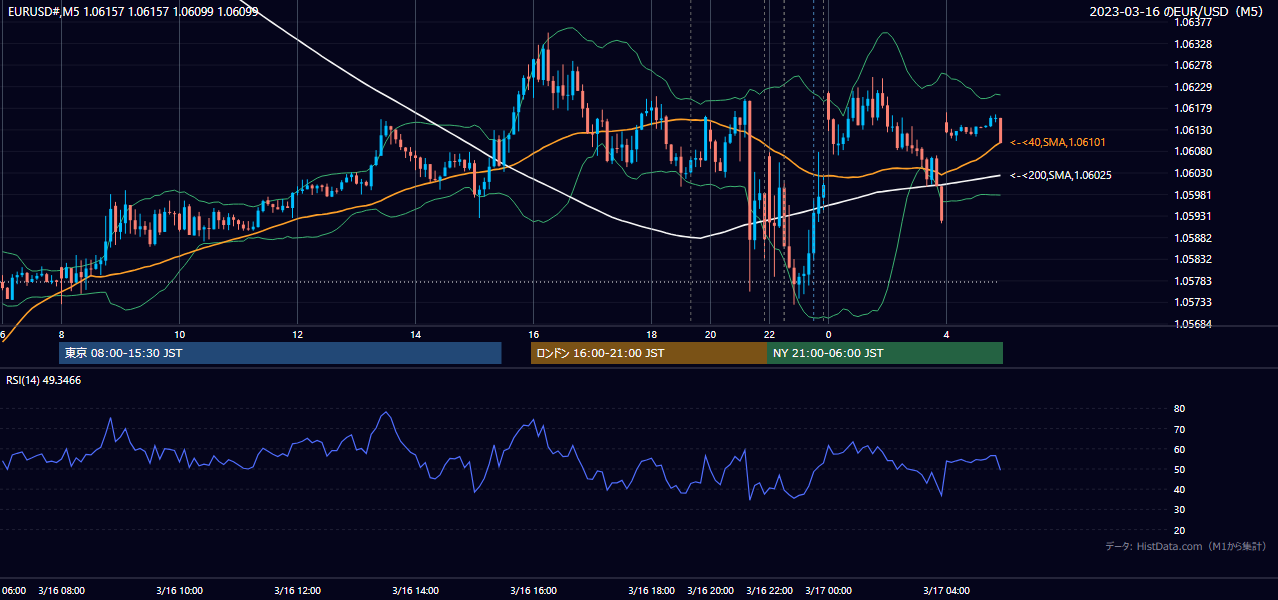Click the 1.06030 price axis label
Image resolution: width=1278 pixels, height=600 pixels.
pos(1193,174)
